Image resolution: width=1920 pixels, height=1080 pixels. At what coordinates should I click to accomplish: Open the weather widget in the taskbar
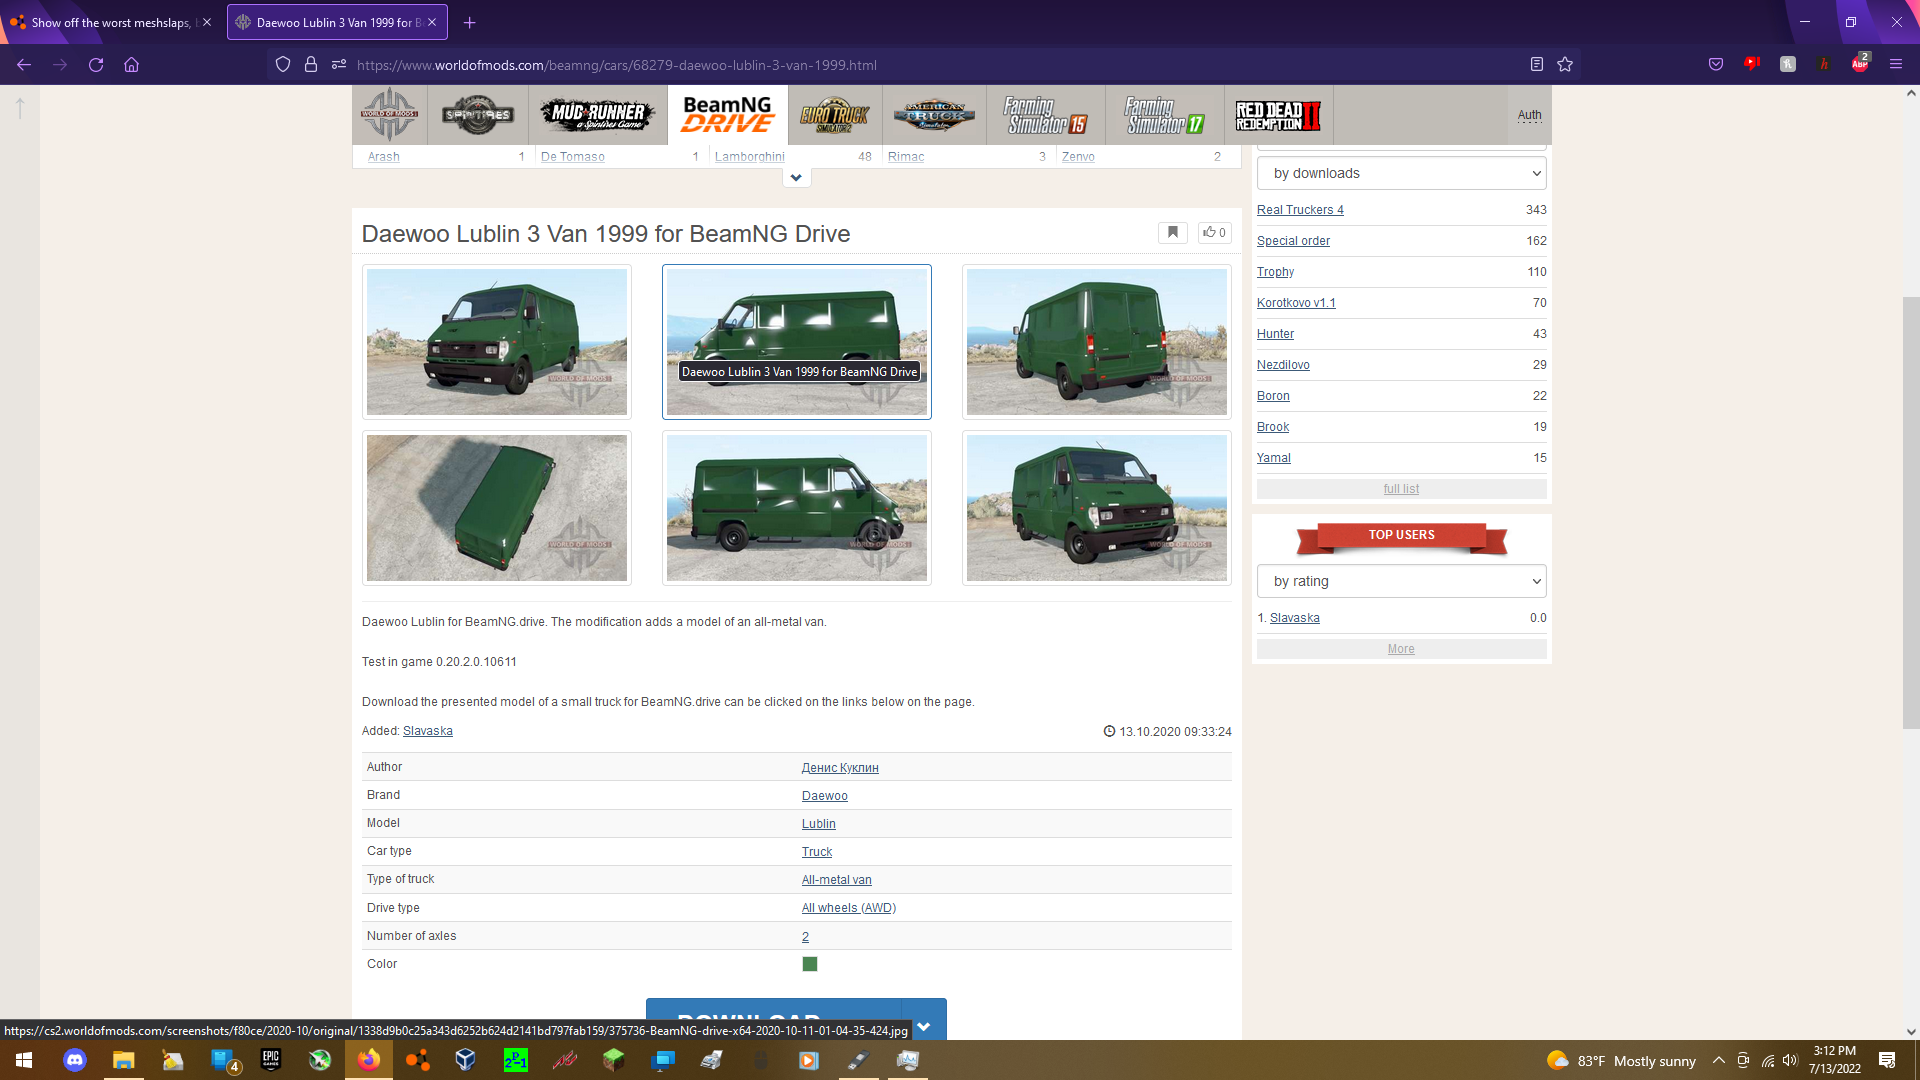[1621, 1061]
